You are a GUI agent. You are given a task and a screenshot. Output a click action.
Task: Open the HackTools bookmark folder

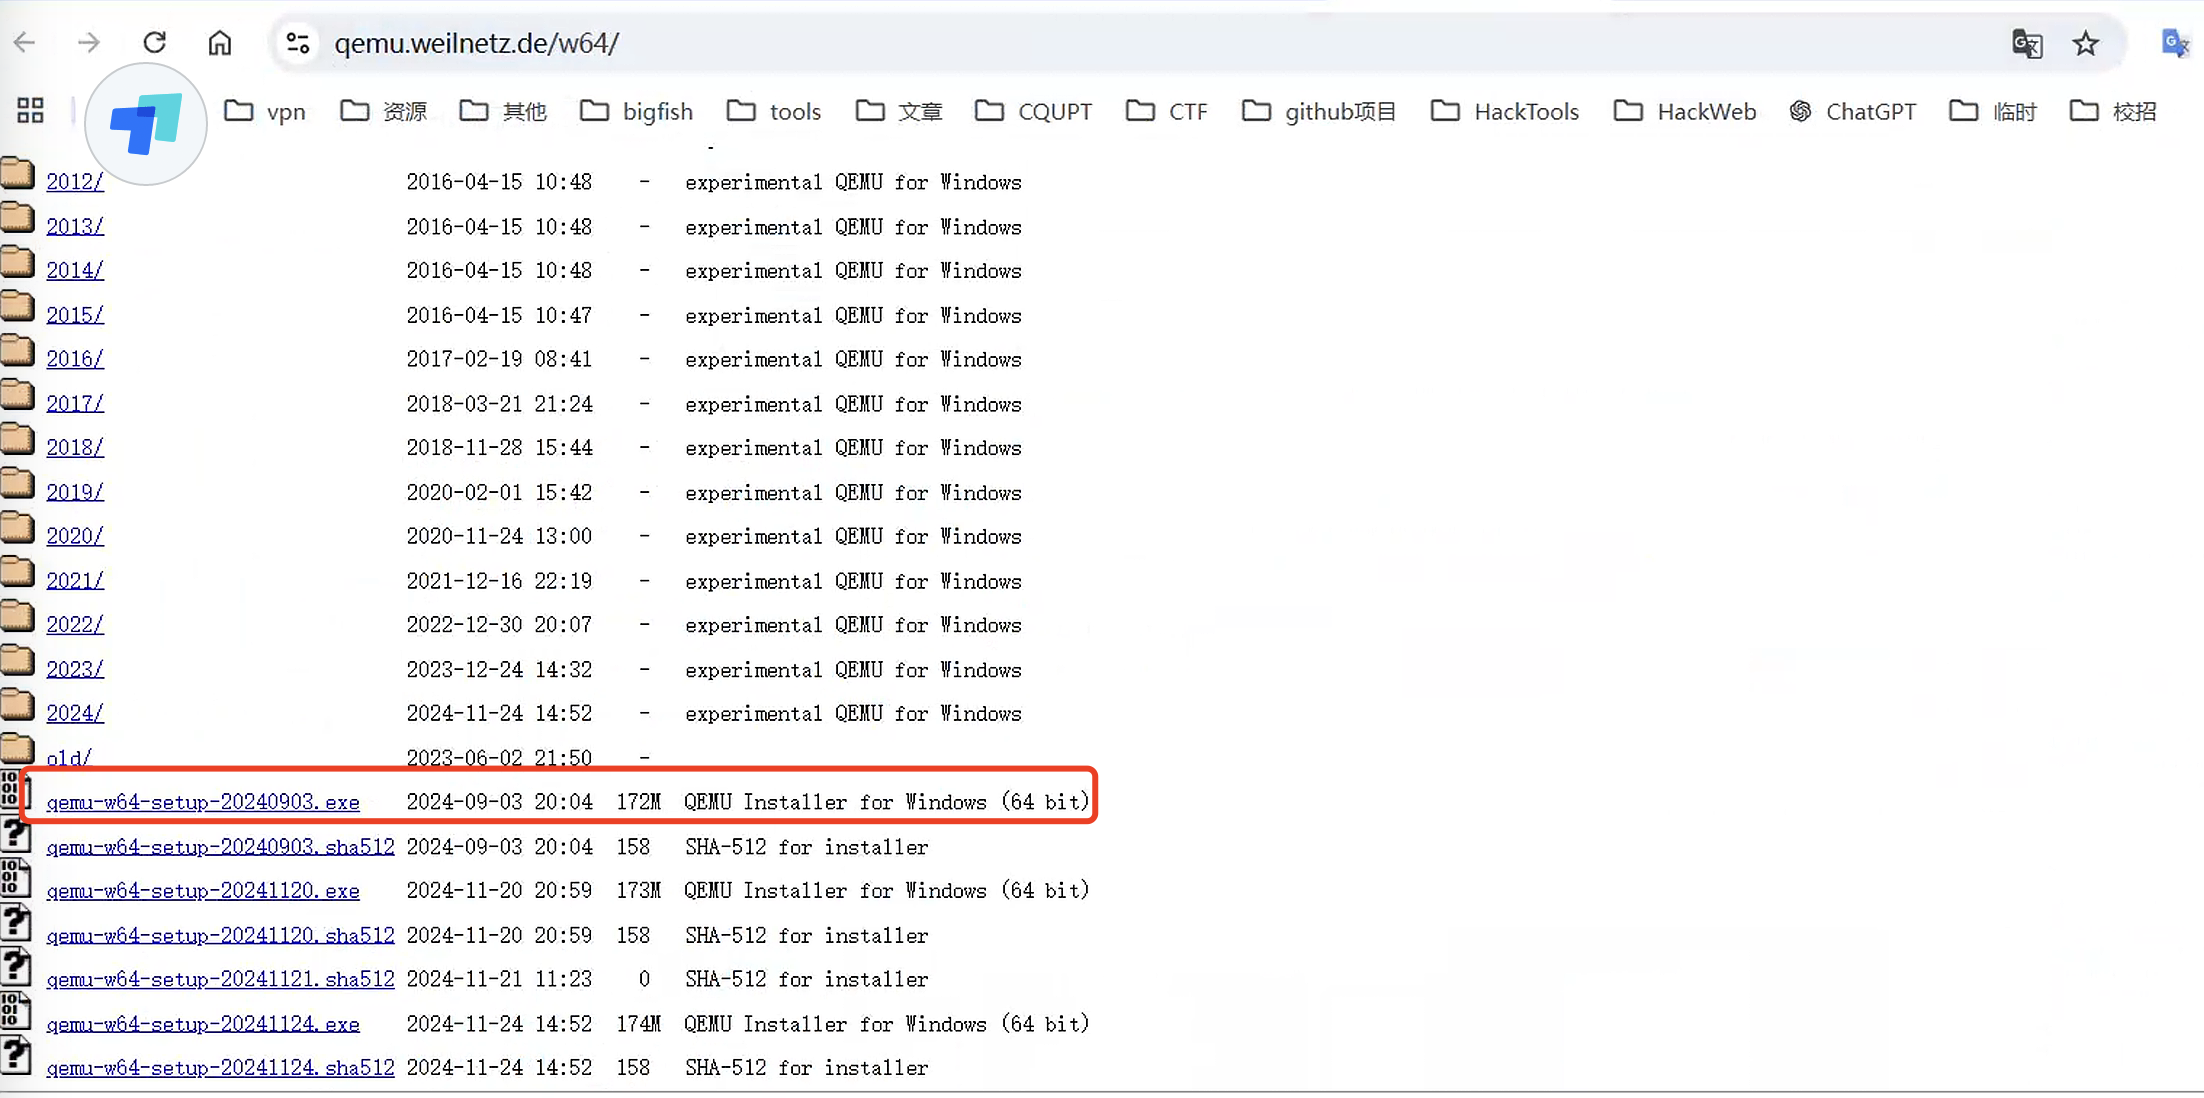[x=1505, y=111]
